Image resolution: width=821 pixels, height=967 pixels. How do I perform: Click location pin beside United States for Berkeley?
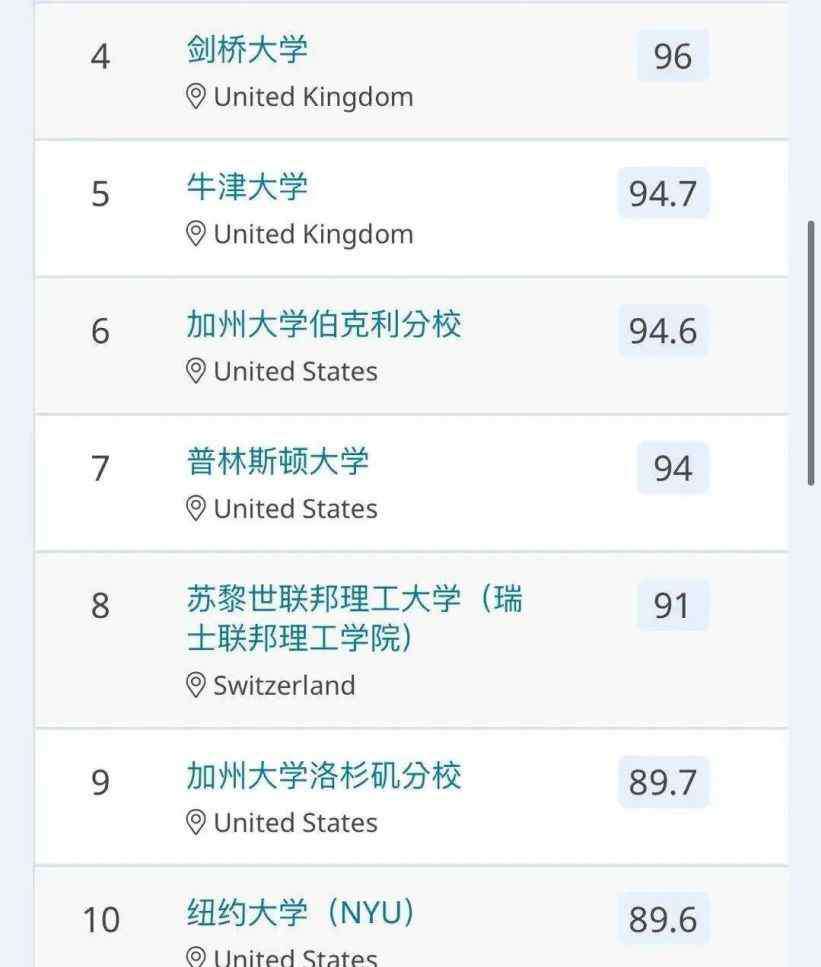point(196,372)
